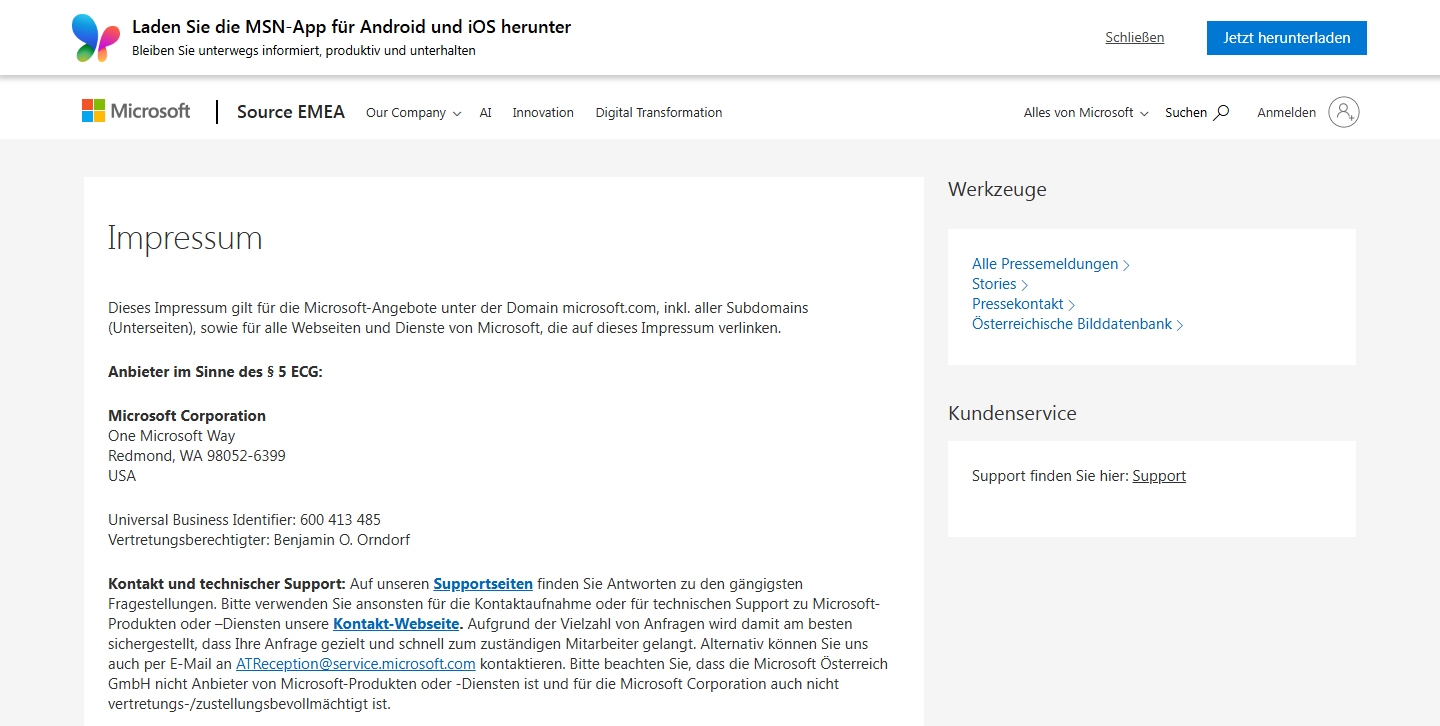Open the Kontakt-Webseite link
Image resolution: width=1440 pixels, height=726 pixels.
pyautogui.click(x=396, y=624)
